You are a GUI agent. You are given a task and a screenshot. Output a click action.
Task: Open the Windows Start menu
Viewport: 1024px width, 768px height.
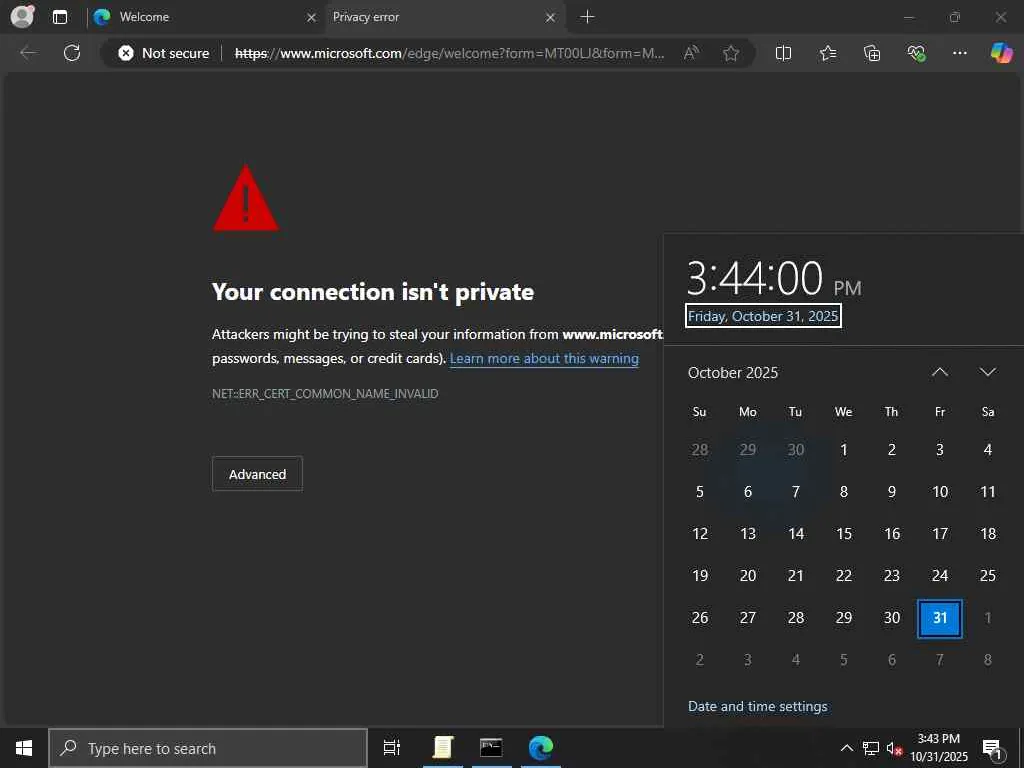(x=24, y=748)
